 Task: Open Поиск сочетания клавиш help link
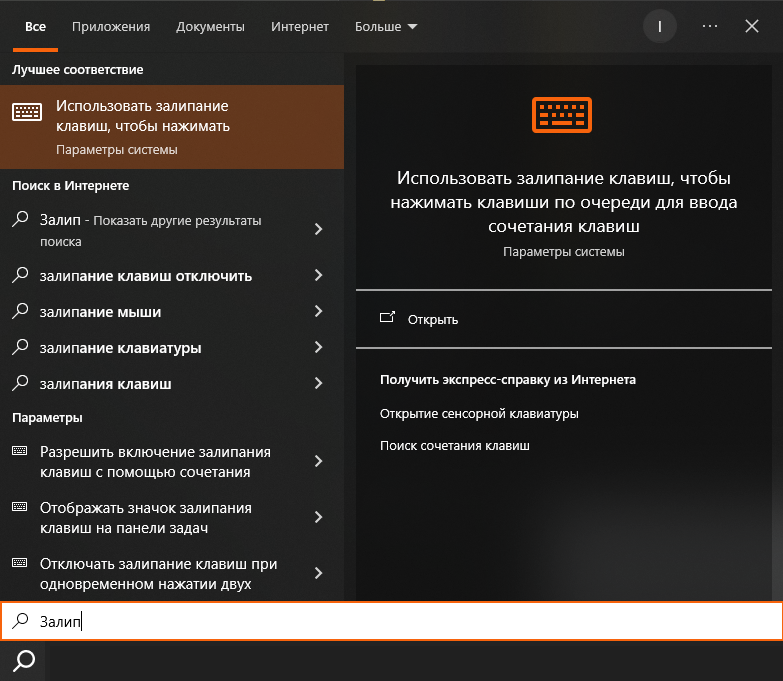pyautogui.click(x=454, y=445)
